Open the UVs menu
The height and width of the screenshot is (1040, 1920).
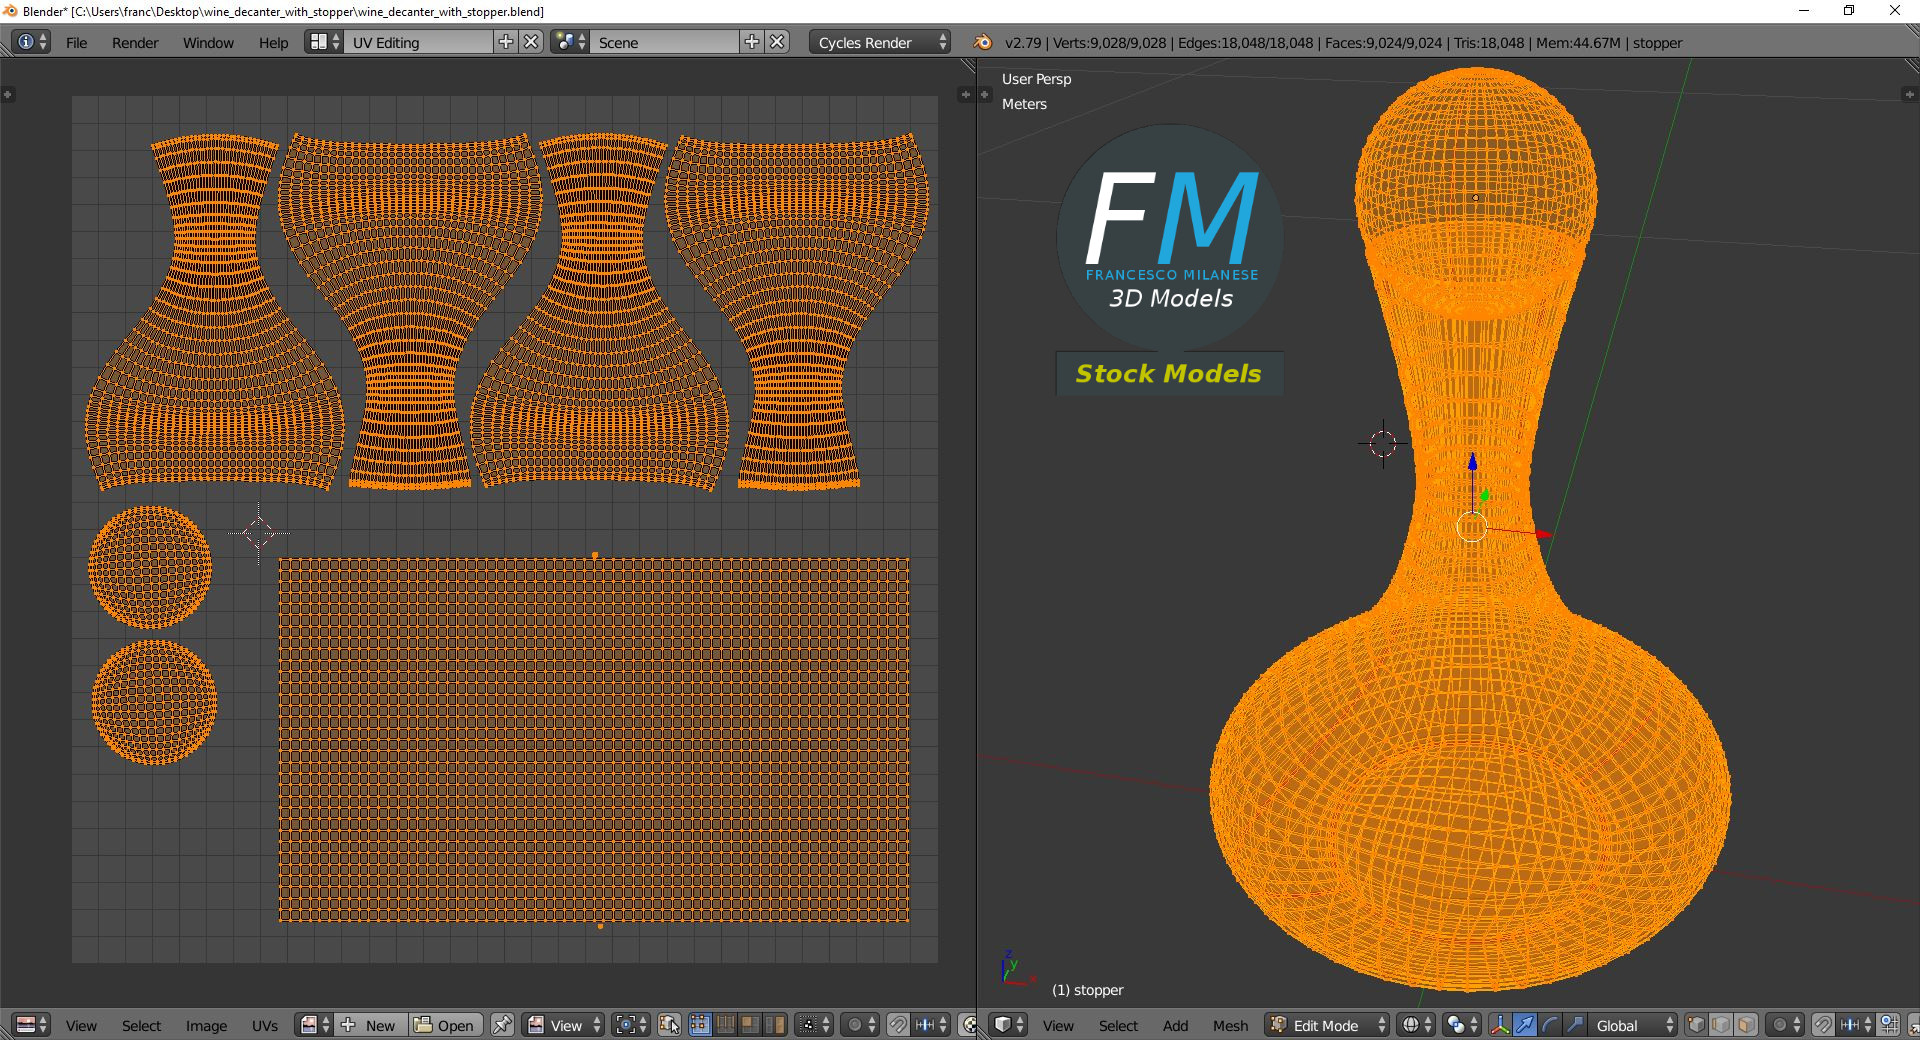(x=265, y=1026)
